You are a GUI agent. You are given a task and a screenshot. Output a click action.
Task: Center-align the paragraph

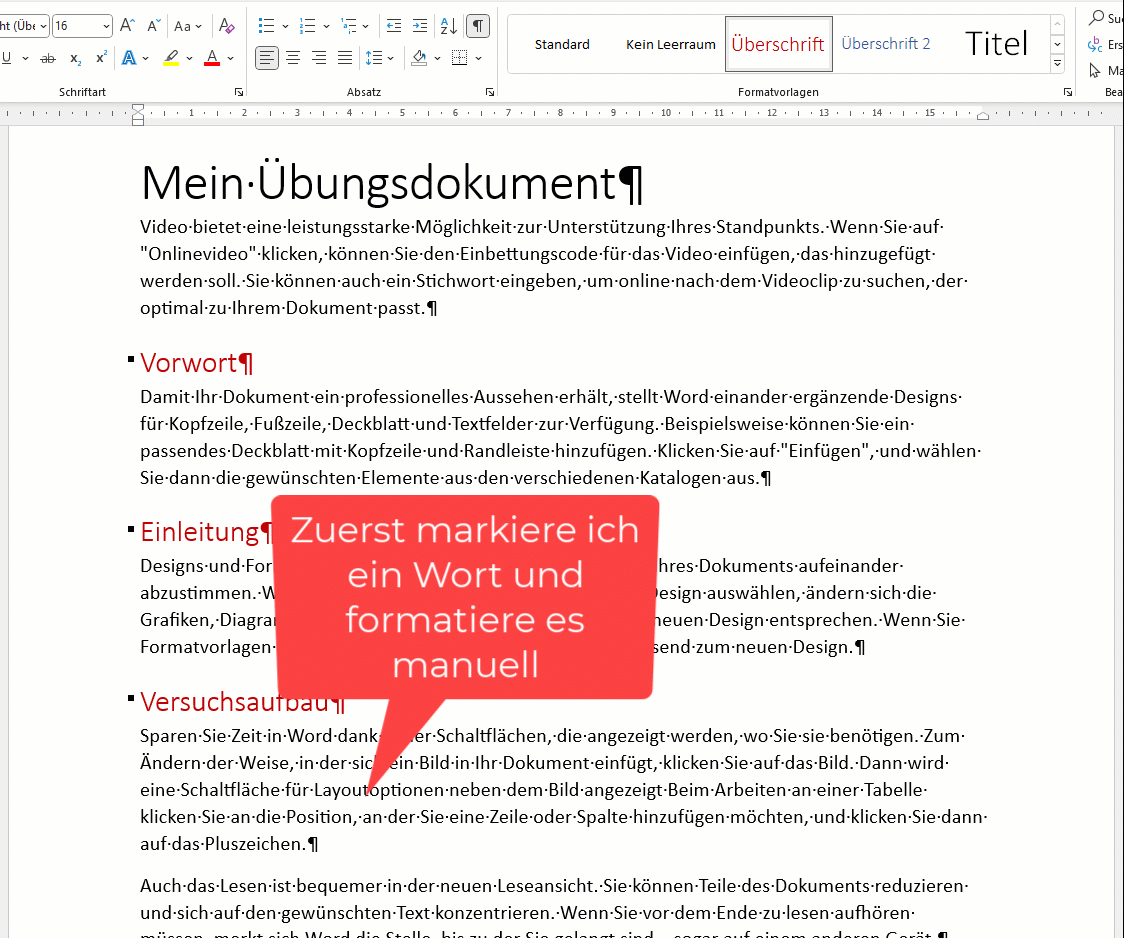[x=293, y=58]
